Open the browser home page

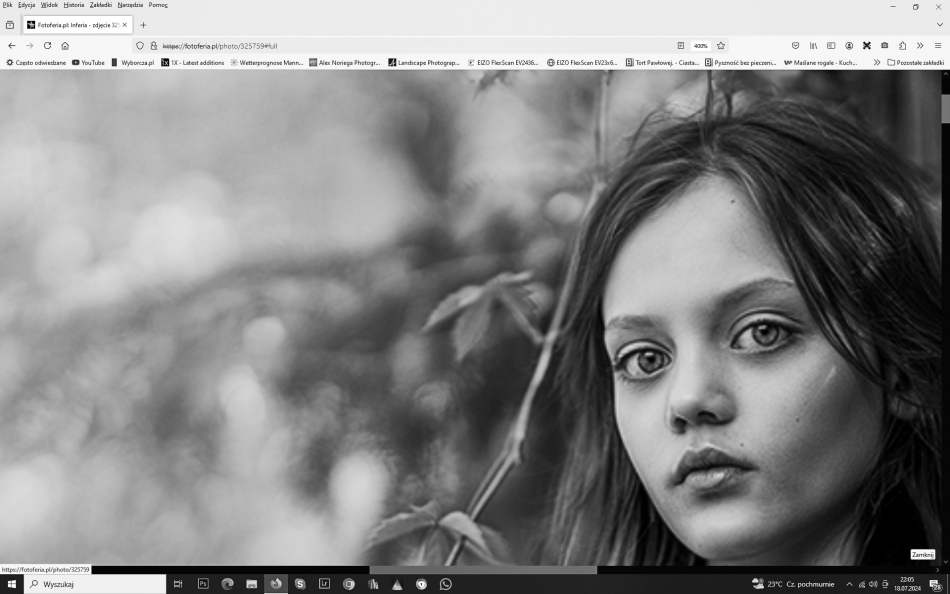(x=65, y=45)
